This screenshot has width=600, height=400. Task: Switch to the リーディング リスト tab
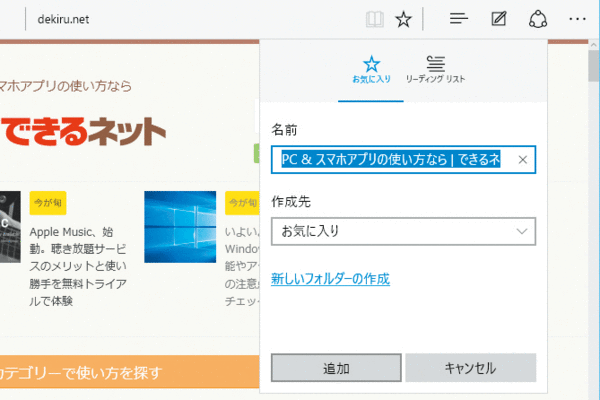(435, 70)
